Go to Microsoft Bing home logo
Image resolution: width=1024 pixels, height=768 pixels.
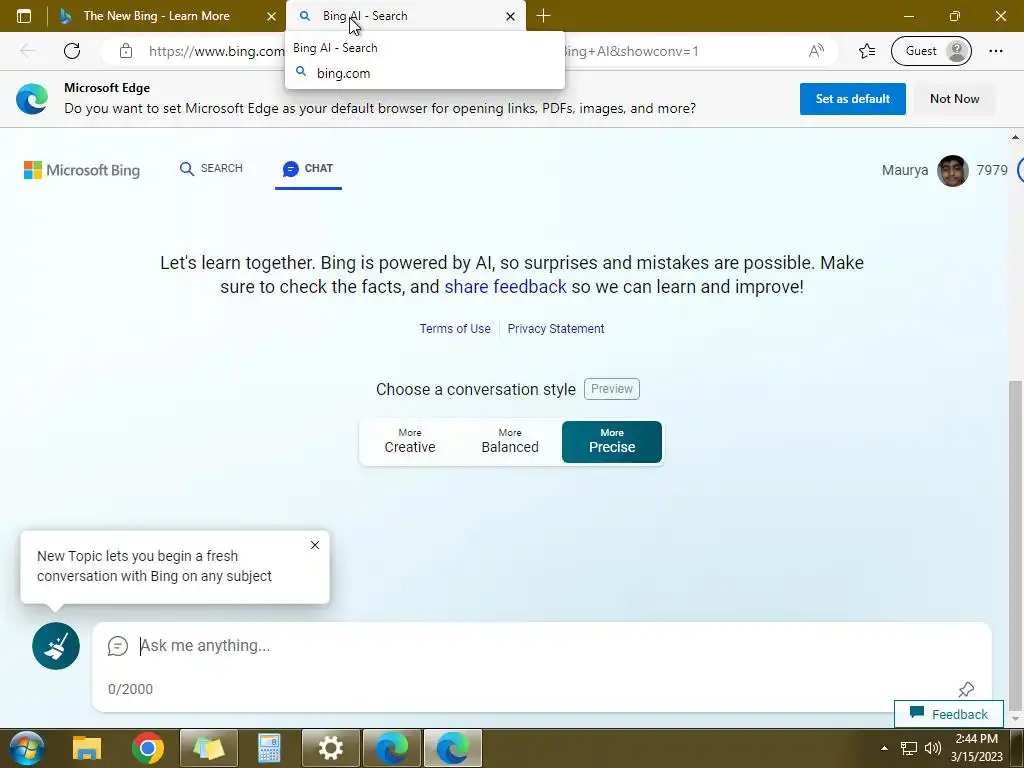click(x=82, y=170)
